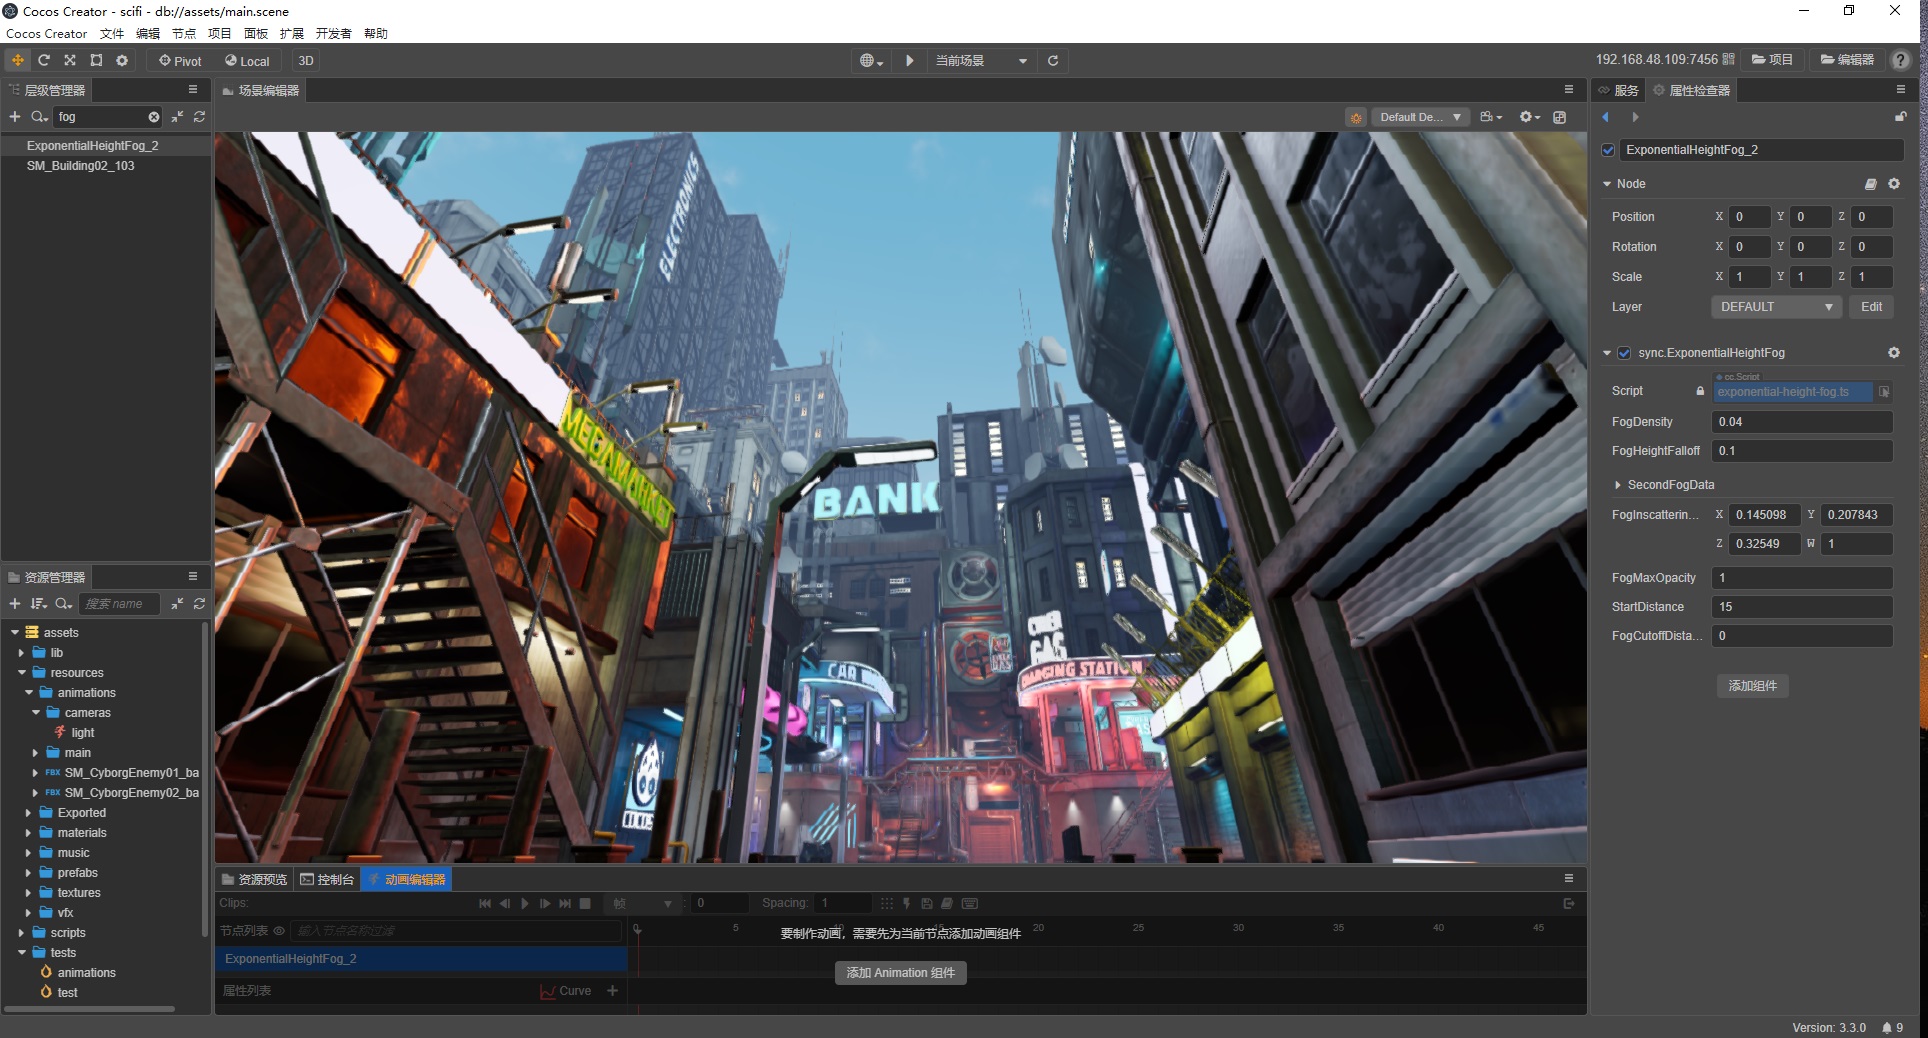The image size is (1928, 1038).
Task: Select the Rect transform tool
Action: click(96, 60)
